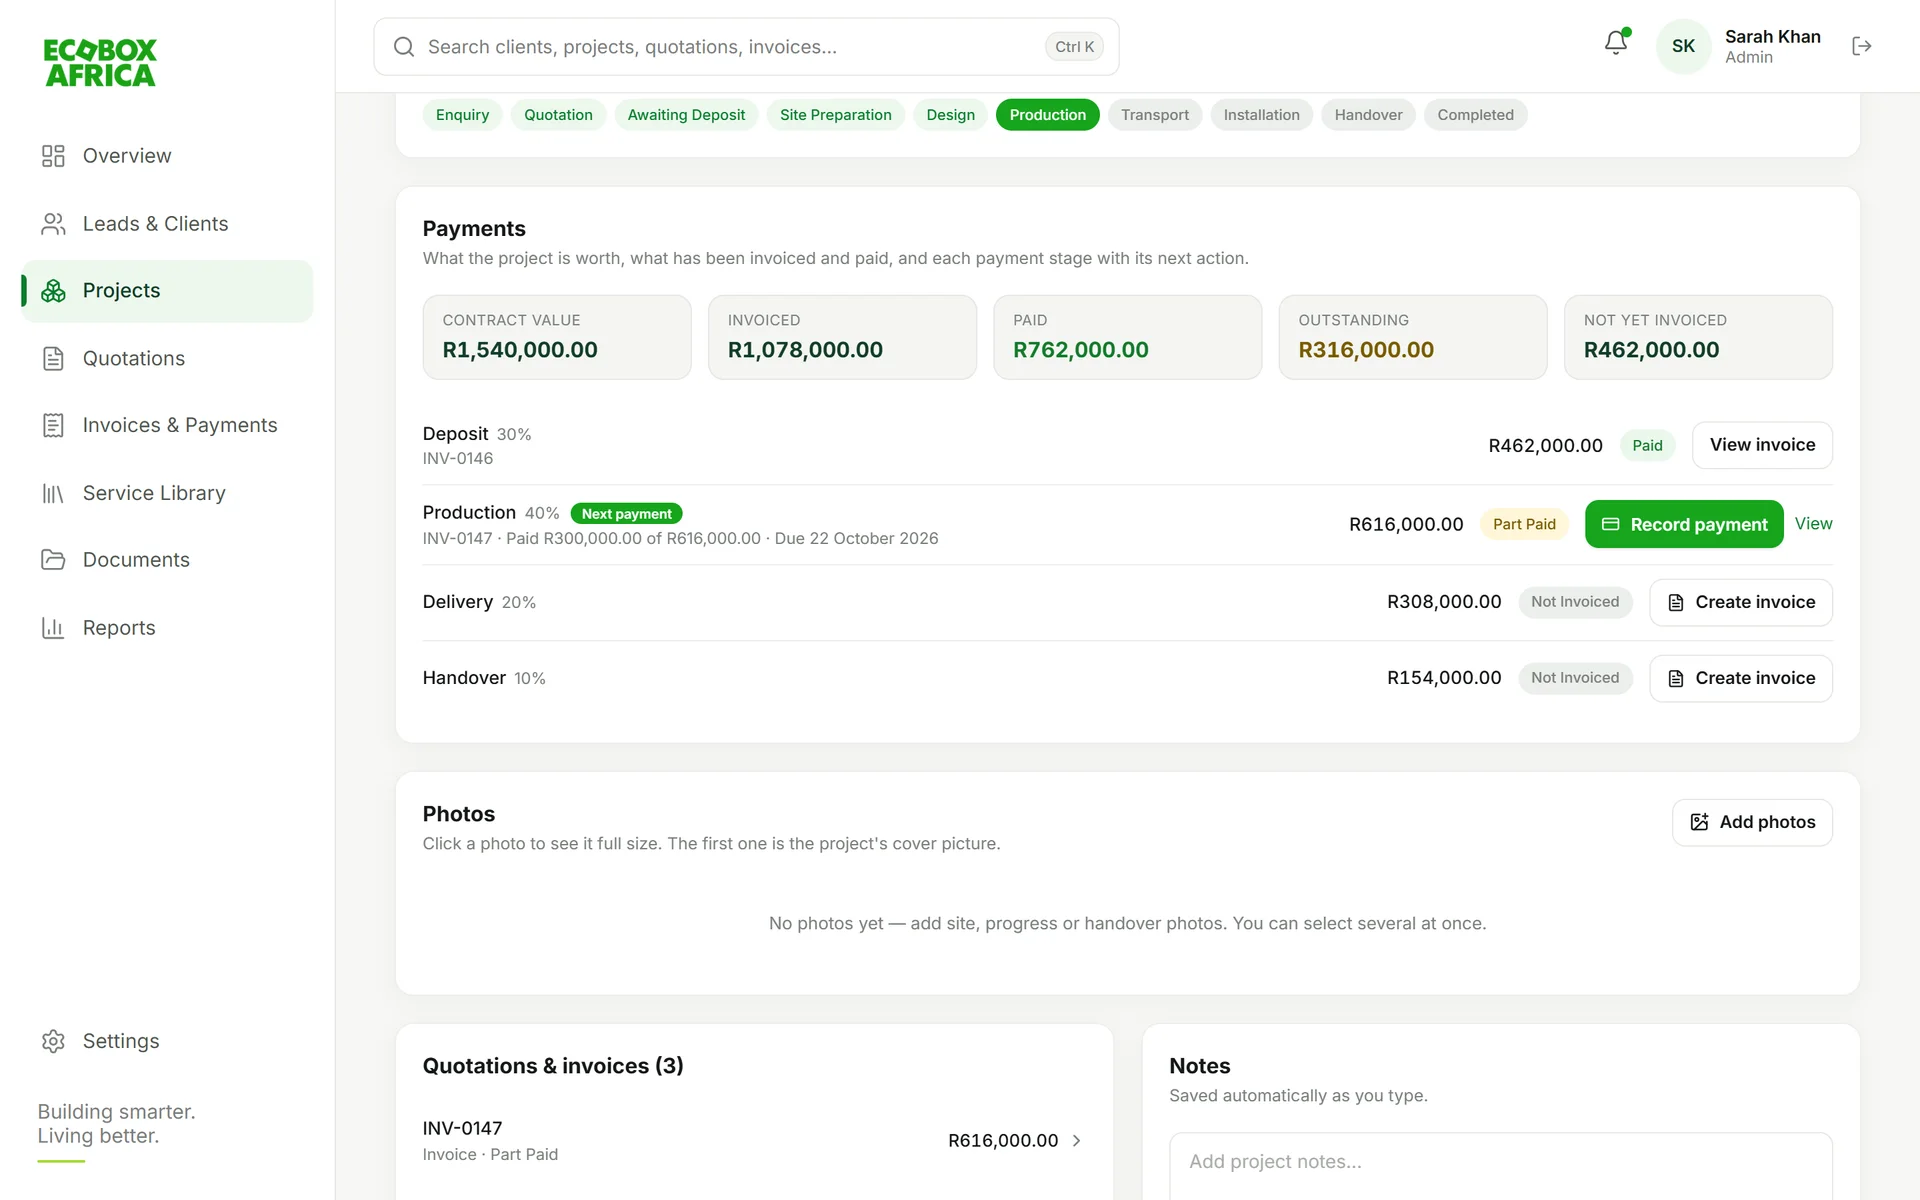Screen dimensions: 1920x1200
Task: Click the search magnifier icon
Action: coord(404,47)
